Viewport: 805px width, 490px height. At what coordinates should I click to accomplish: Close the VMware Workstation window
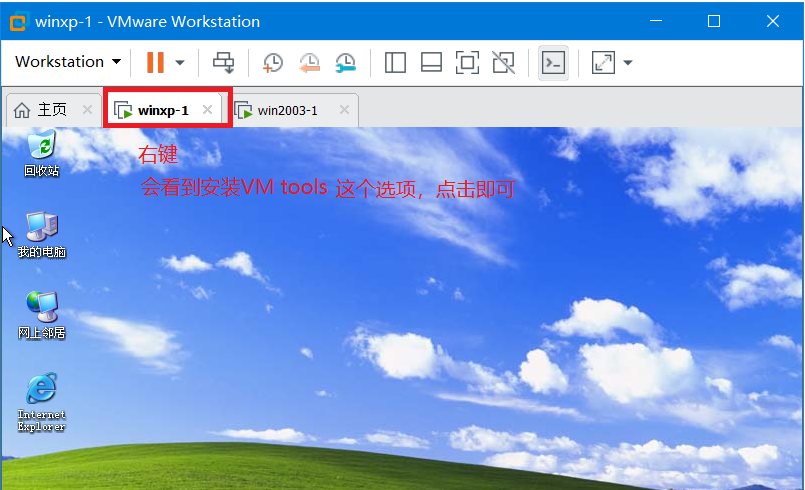click(773, 21)
